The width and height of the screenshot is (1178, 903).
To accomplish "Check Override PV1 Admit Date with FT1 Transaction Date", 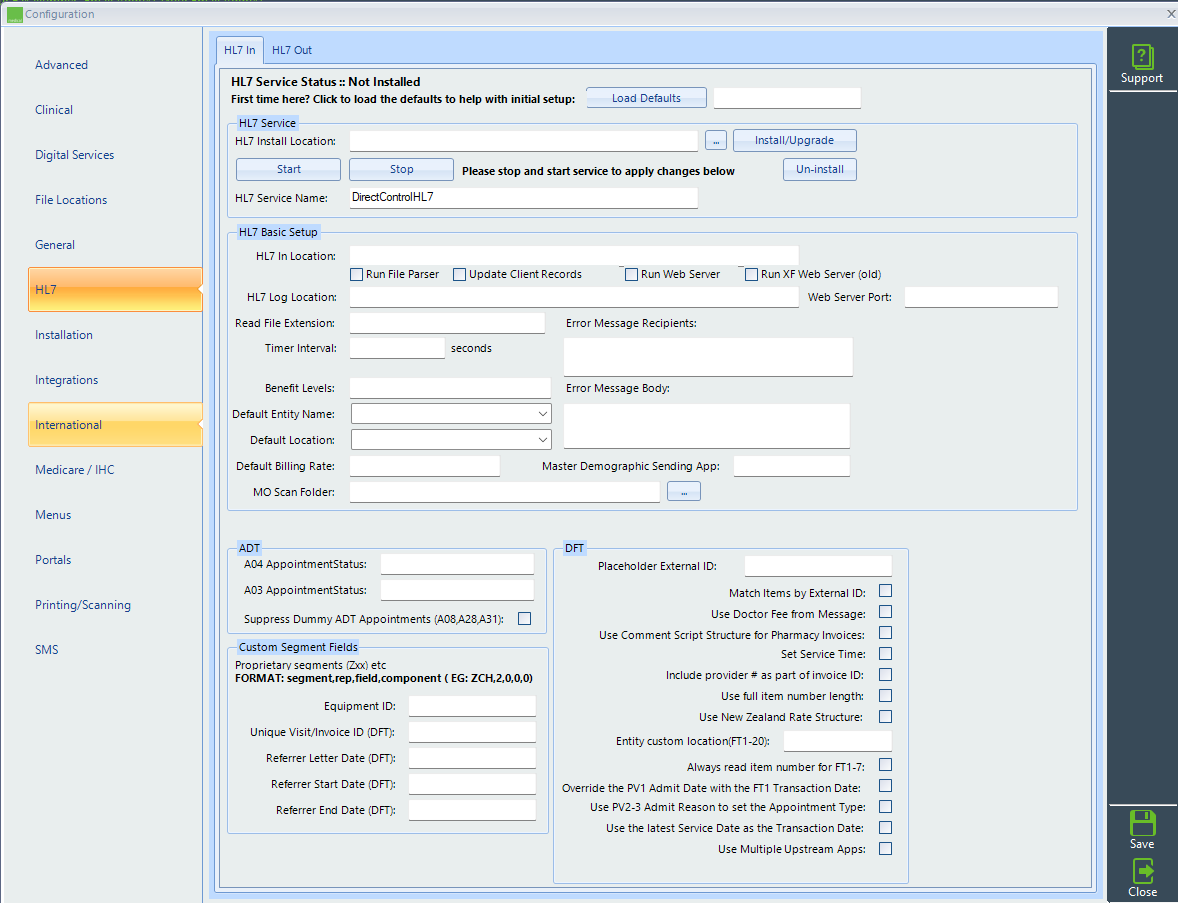I will [886, 786].
